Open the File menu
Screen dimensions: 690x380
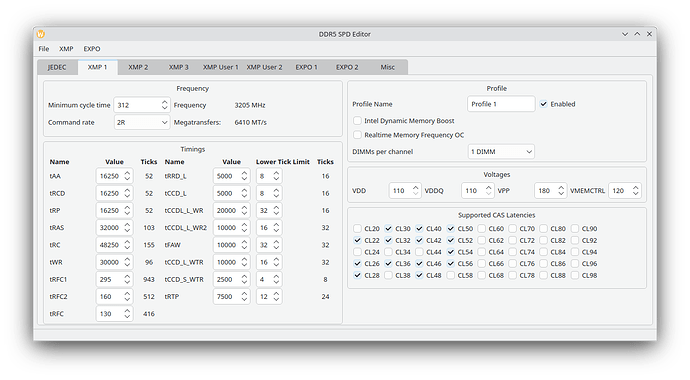click(44, 49)
